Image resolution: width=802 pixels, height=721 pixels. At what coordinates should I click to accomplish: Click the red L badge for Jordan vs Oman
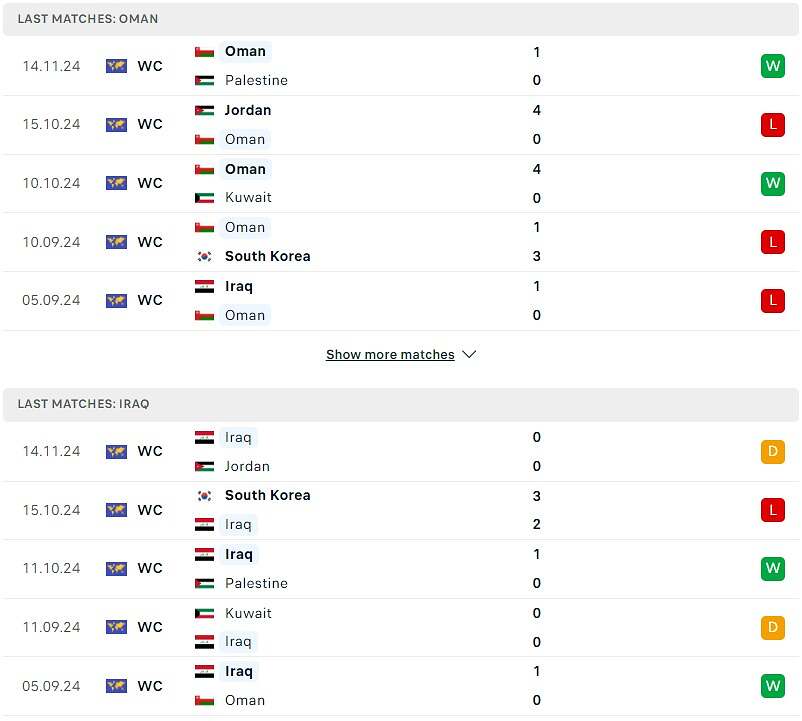[772, 125]
